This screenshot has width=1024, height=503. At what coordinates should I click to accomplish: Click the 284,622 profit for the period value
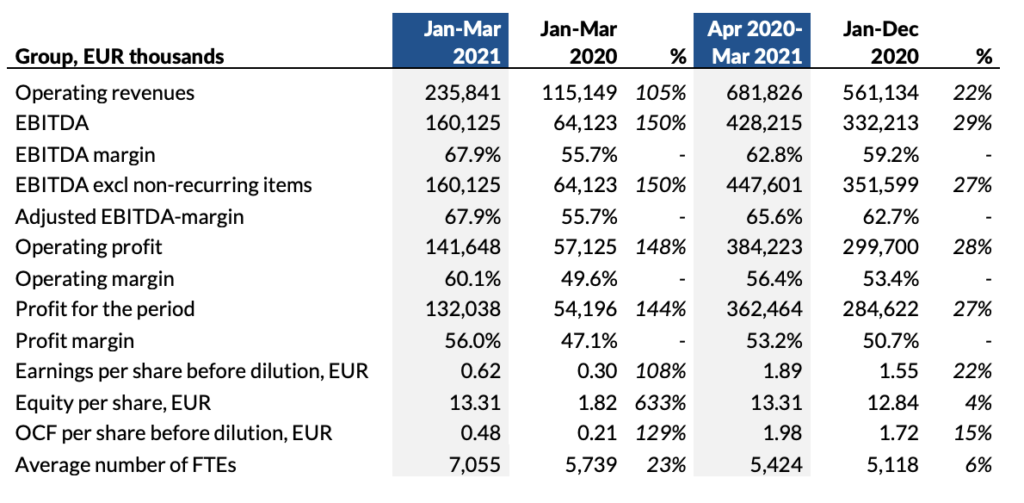pyautogui.click(x=884, y=309)
